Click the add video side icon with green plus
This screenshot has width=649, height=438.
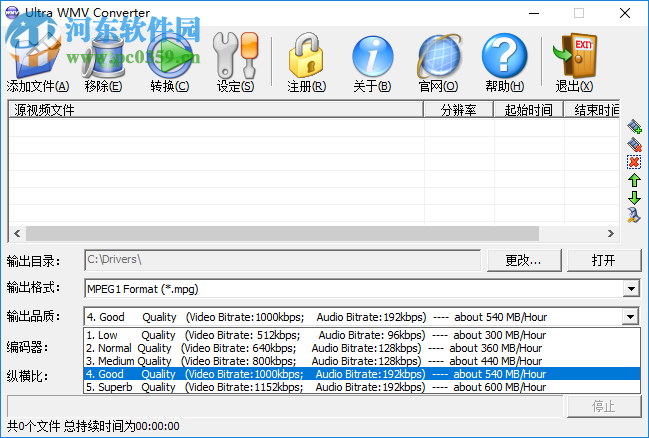click(x=634, y=126)
